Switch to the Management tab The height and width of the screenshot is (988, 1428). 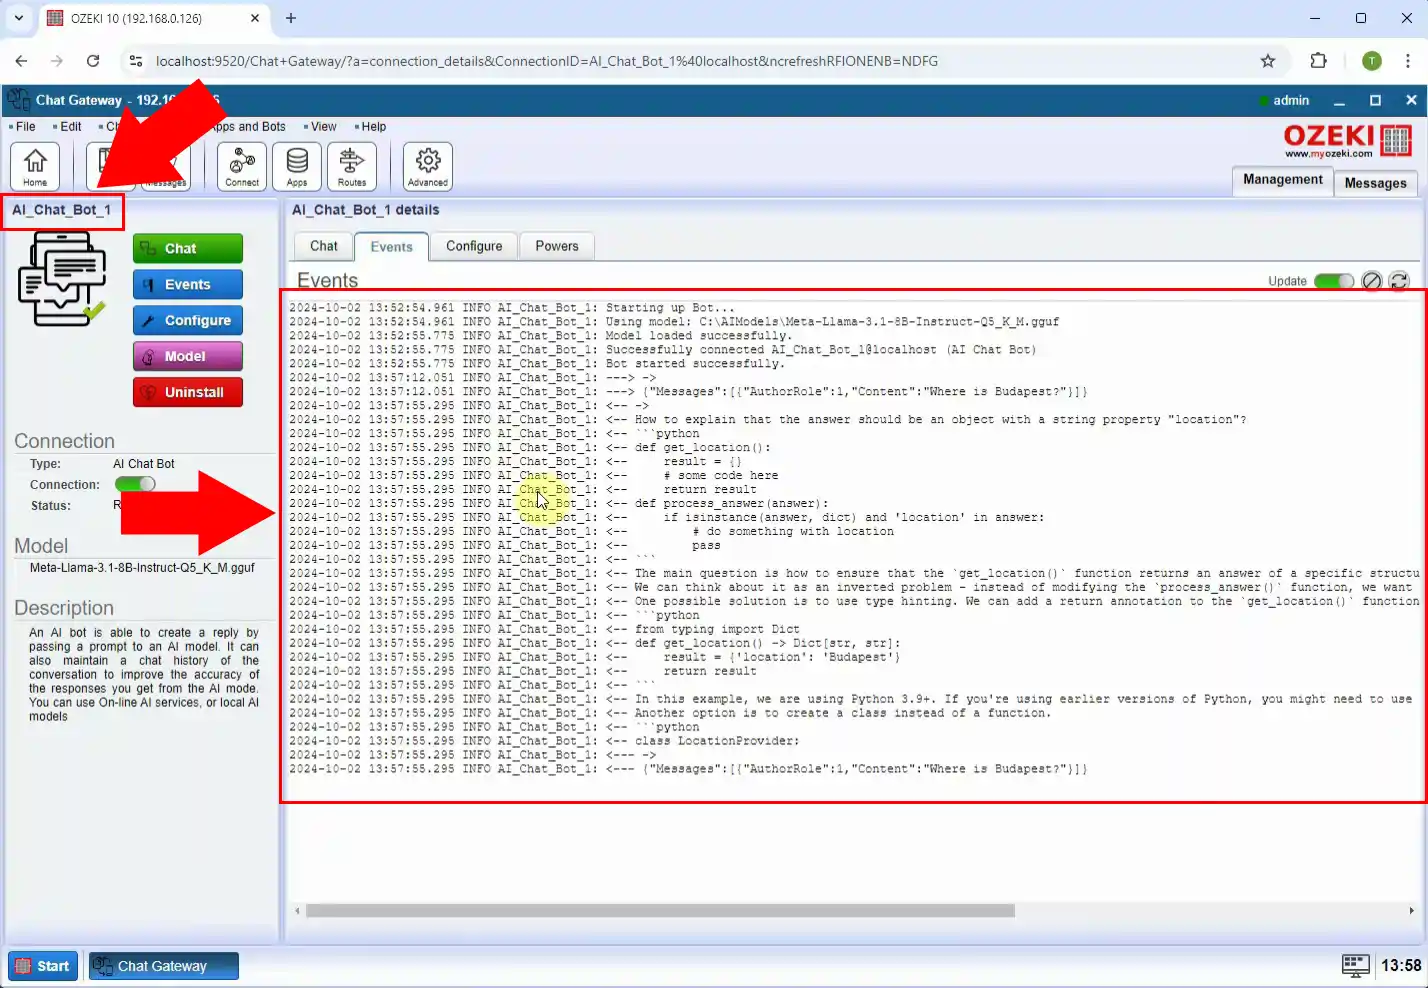1283,180
